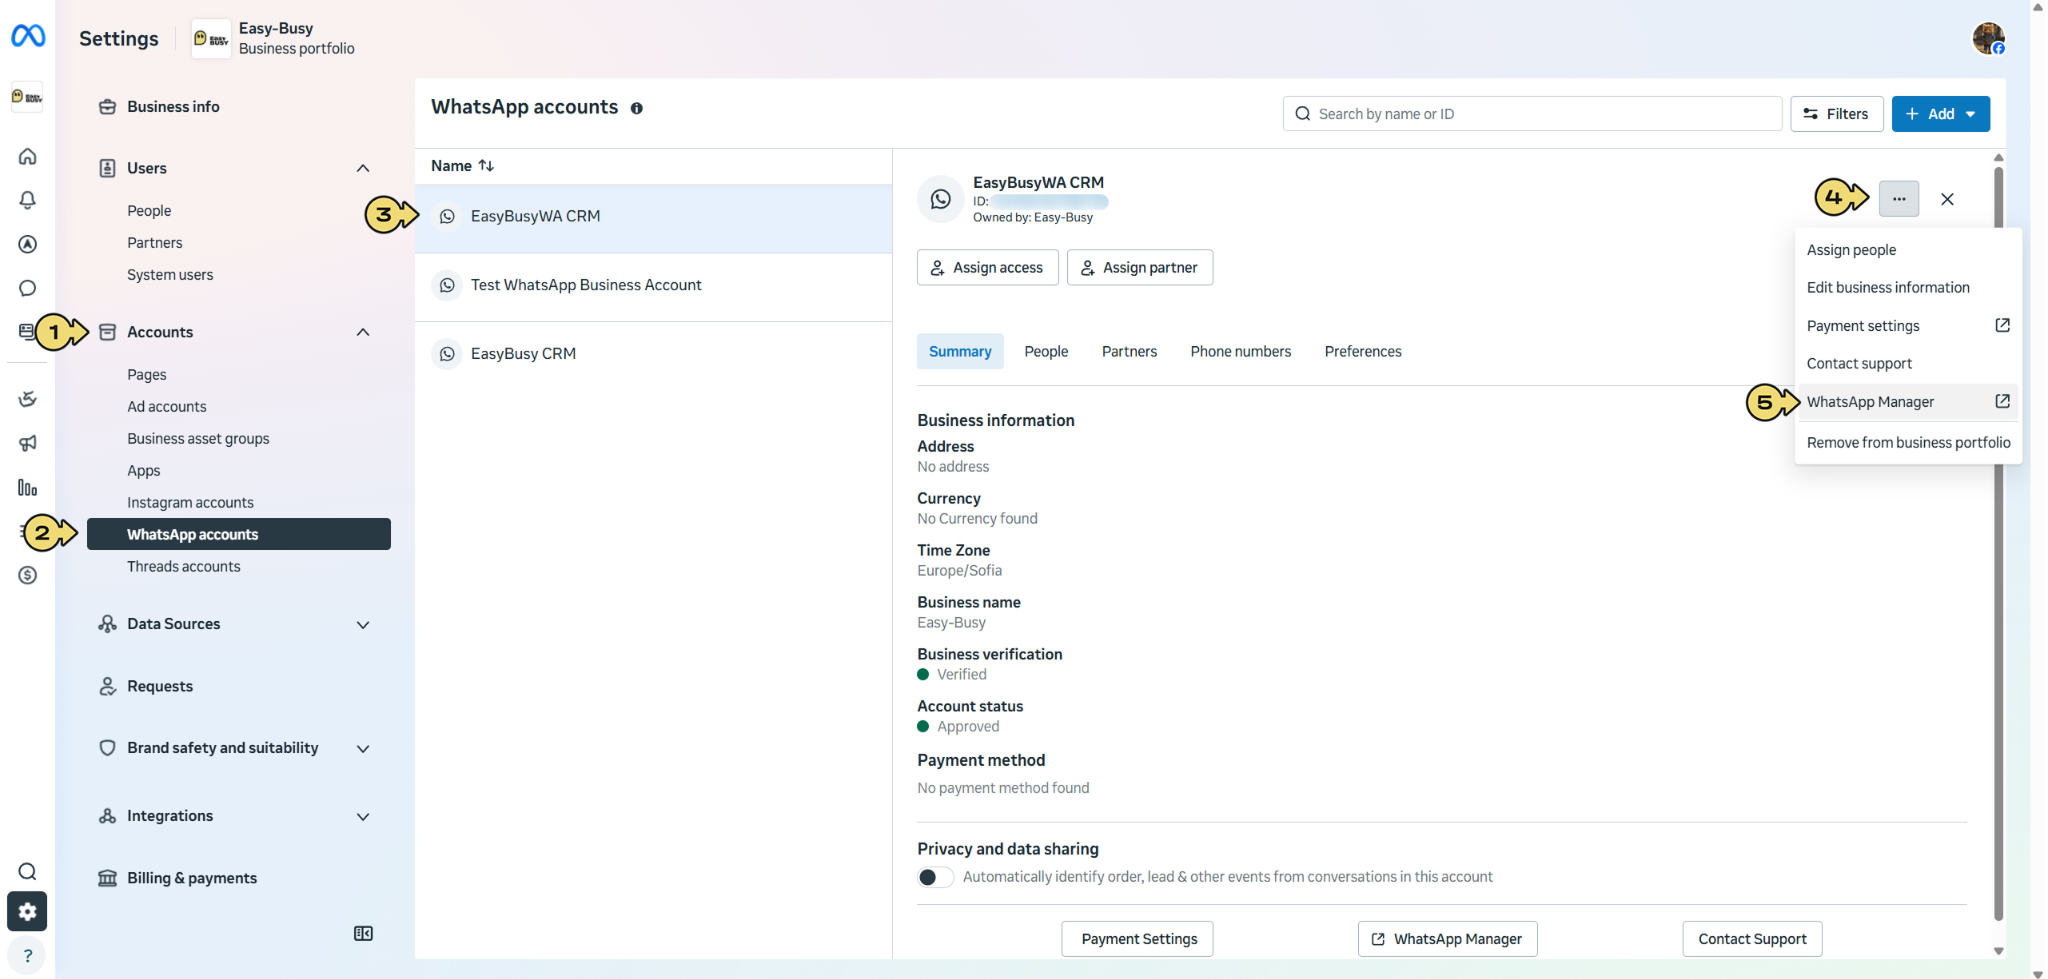The width and height of the screenshot is (2048, 979).
Task: Open the Add dropdown button
Action: (x=1940, y=114)
